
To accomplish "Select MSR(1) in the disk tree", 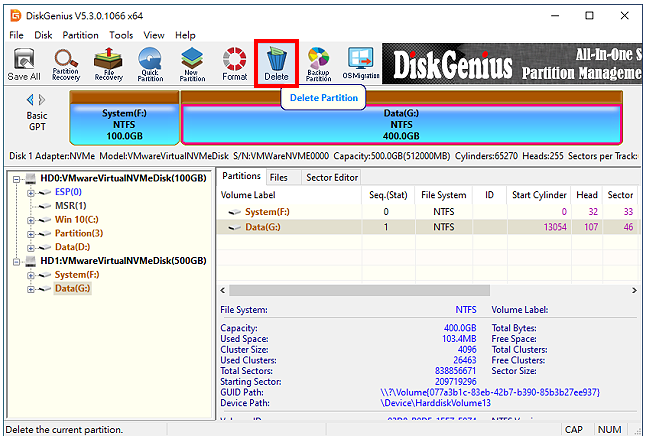I will tap(70, 206).
